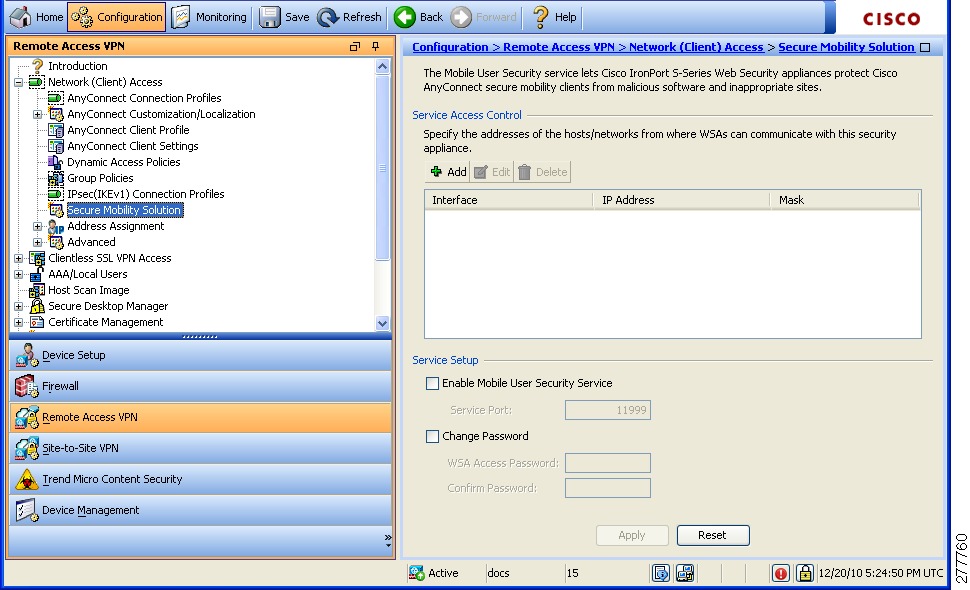Click the Confirm Password field

pos(607,488)
